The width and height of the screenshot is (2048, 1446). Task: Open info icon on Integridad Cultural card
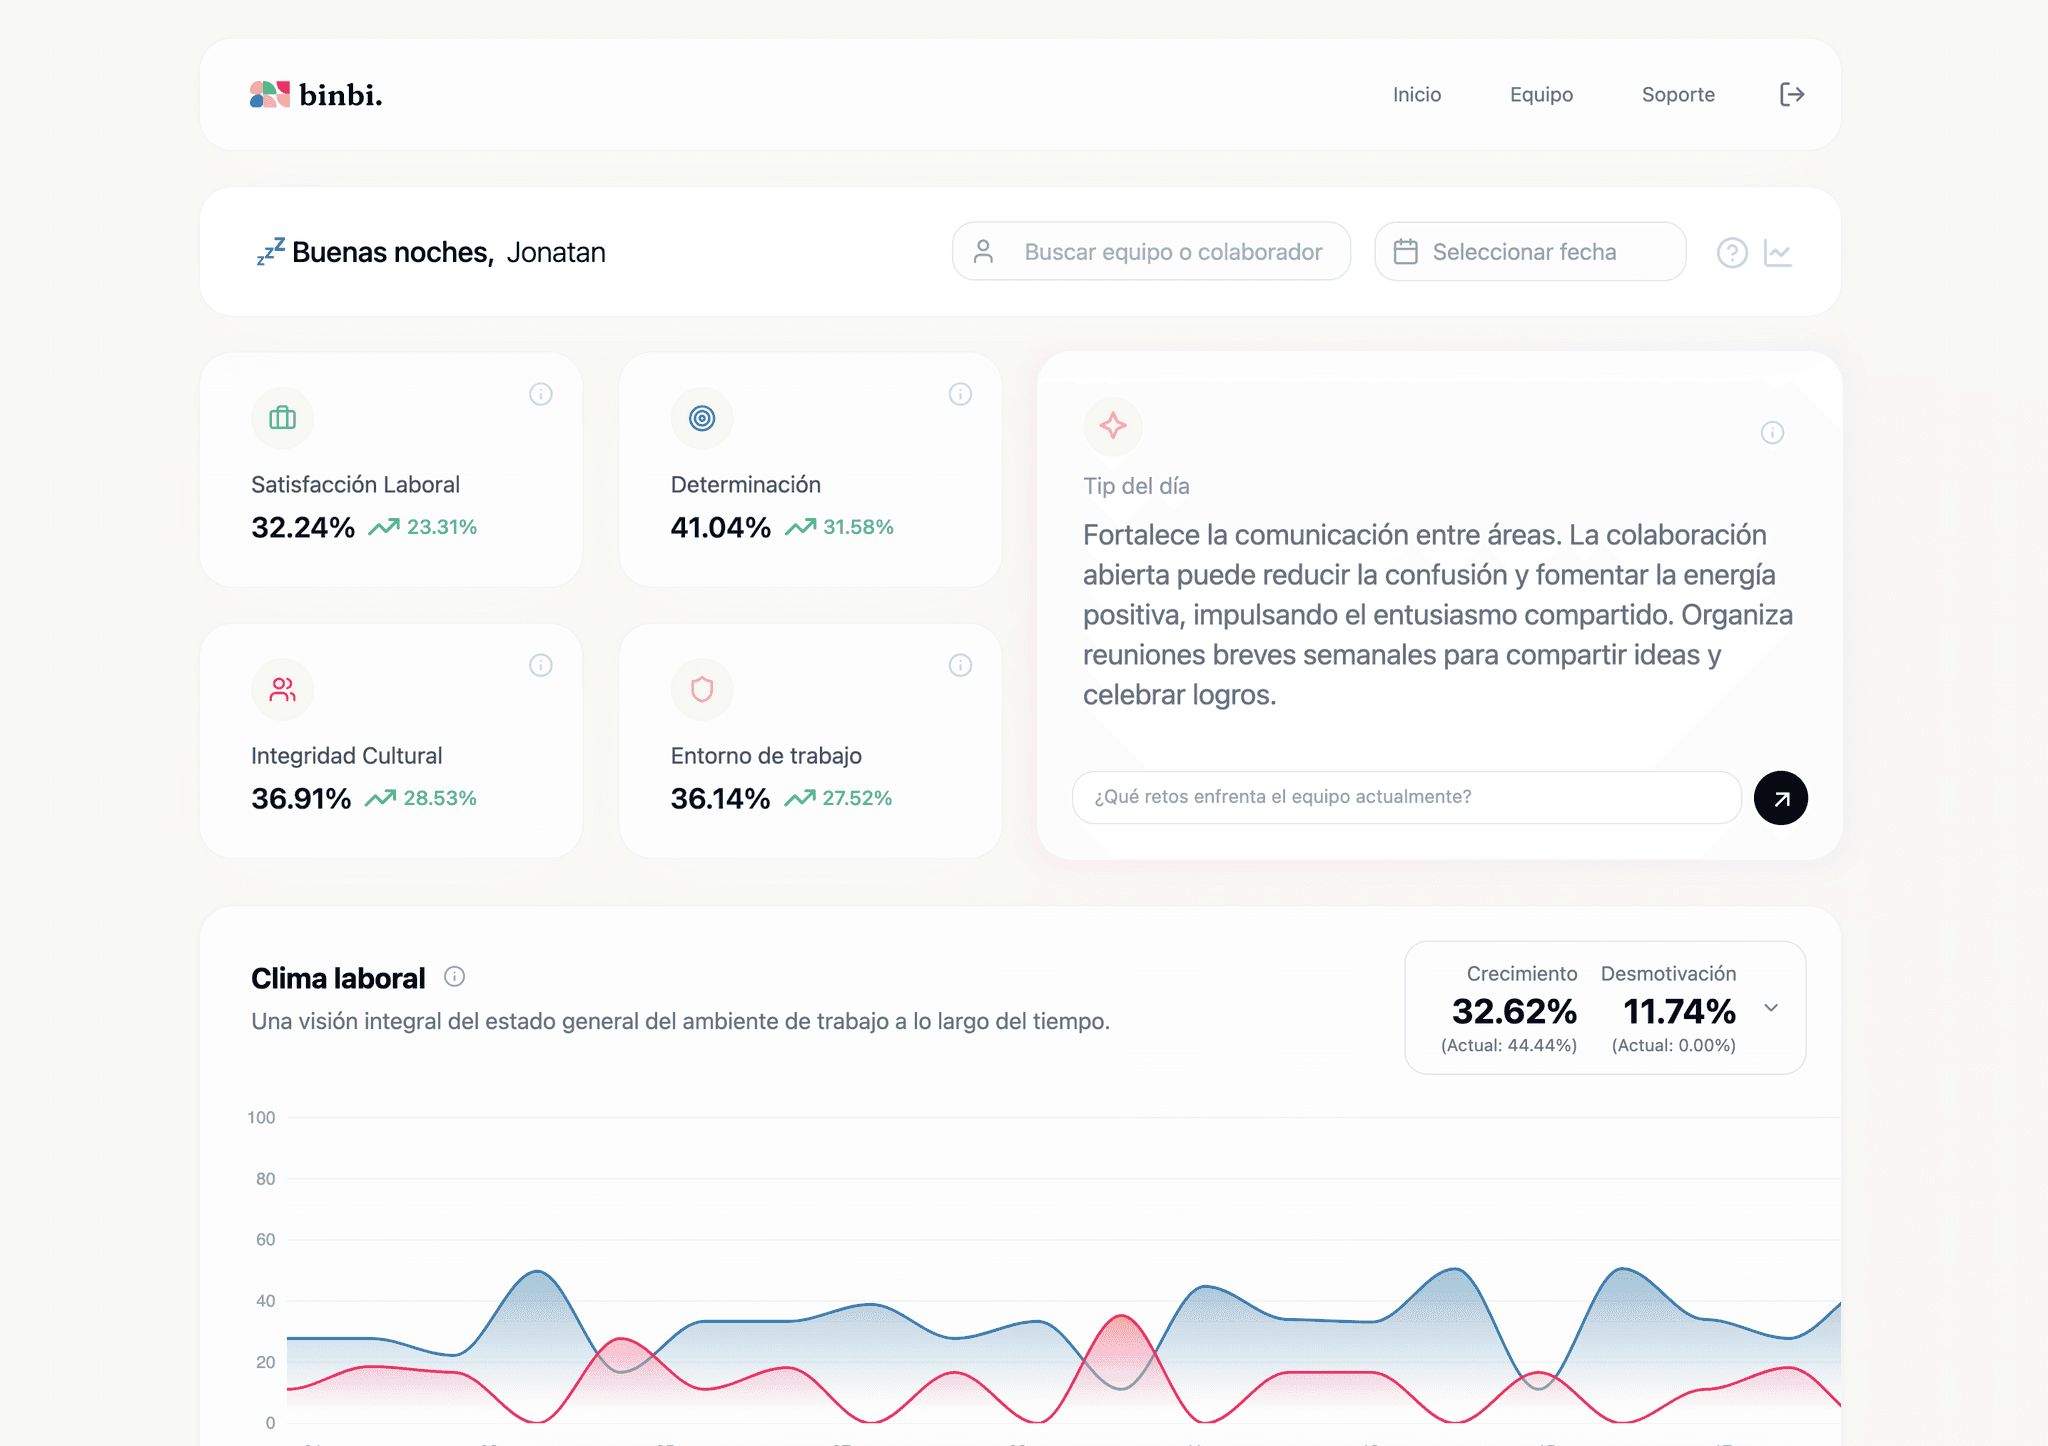(x=541, y=665)
